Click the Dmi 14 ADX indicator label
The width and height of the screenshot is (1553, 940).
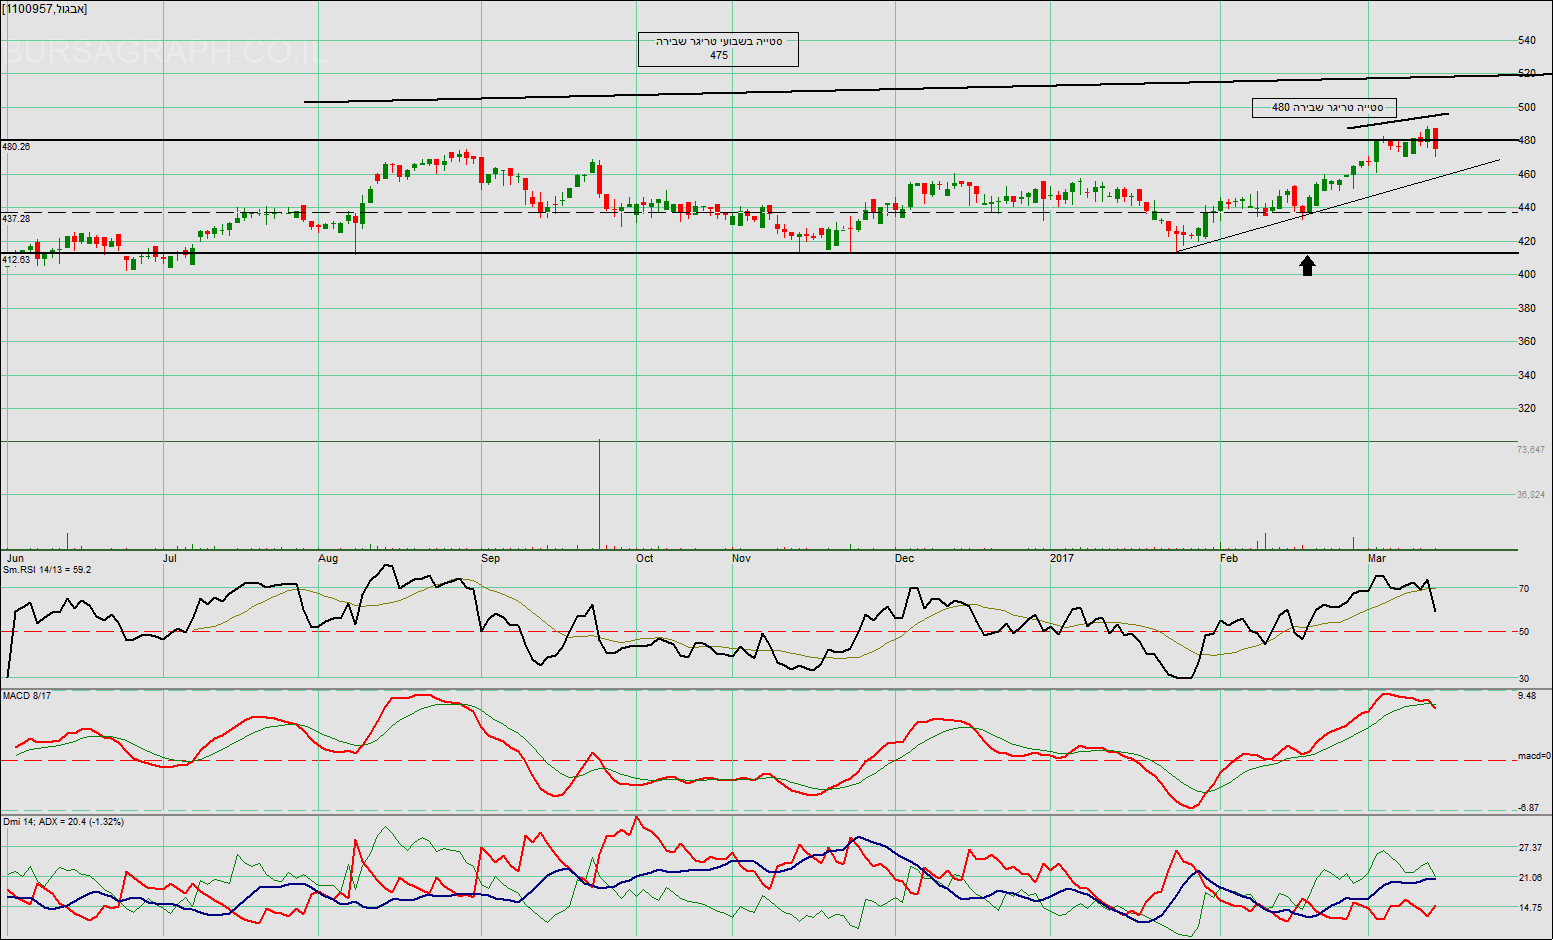[x=63, y=822]
